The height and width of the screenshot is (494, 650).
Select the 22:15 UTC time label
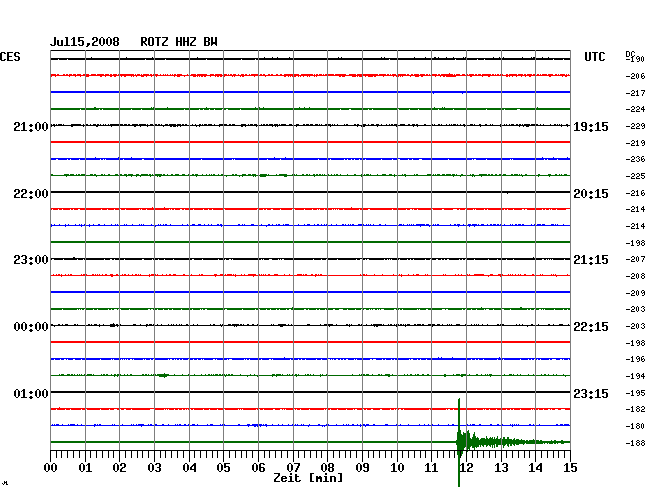tap(591, 327)
